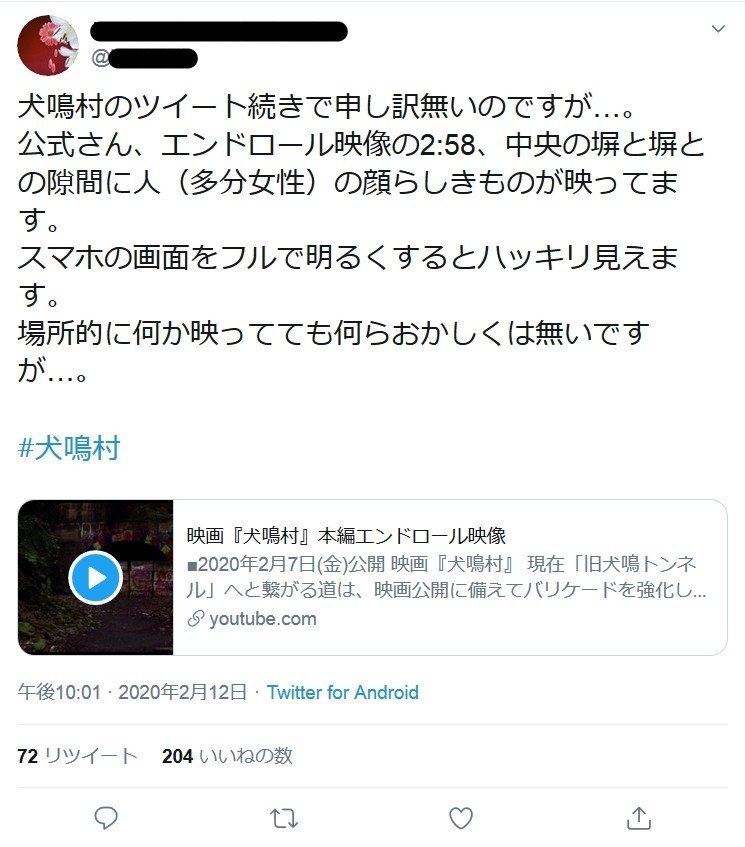The image size is (745, 847).
Task: View the 204 いいねの数 list
Action: click(227, 756)
